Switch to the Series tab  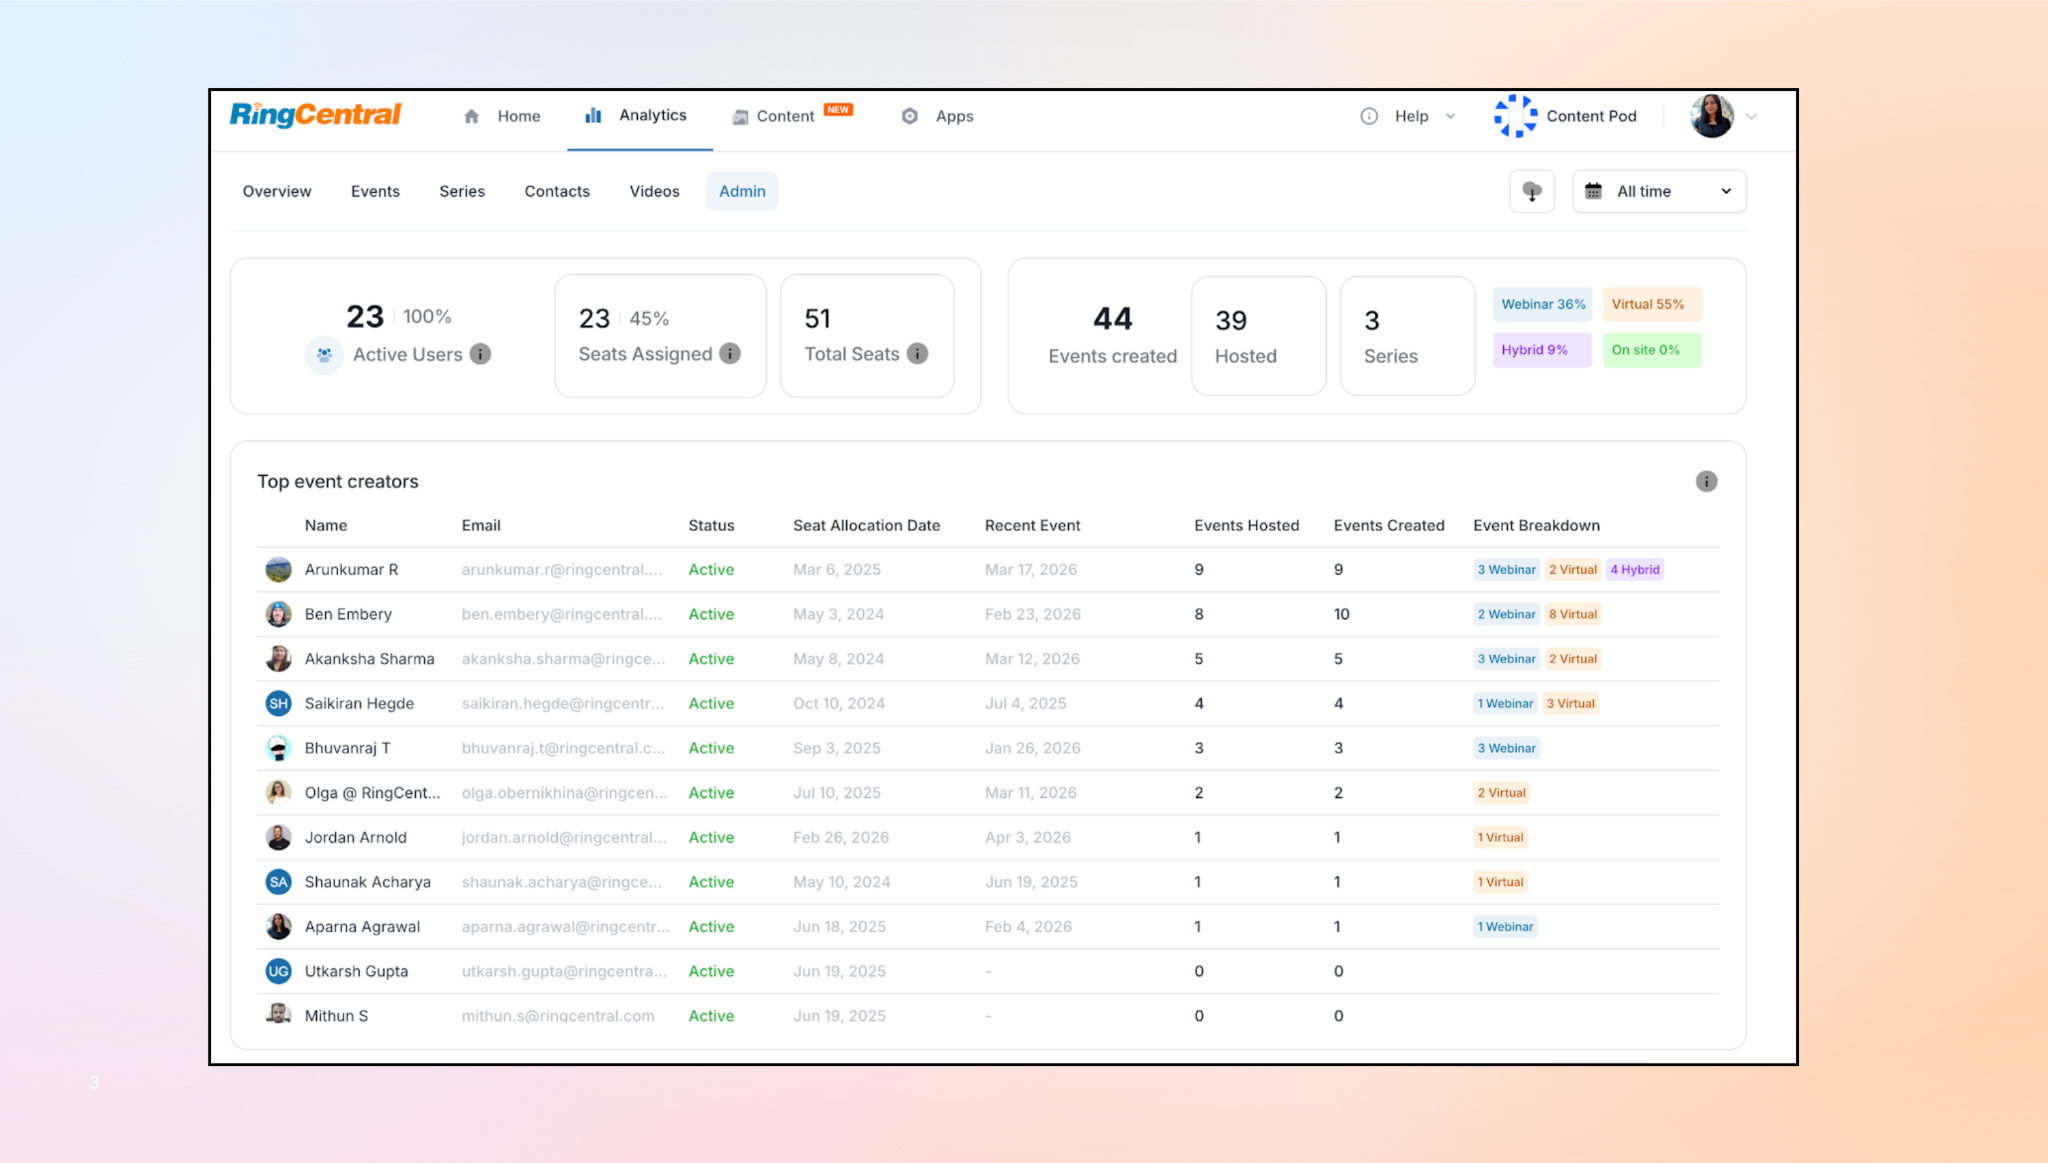(x=462, y=191)
